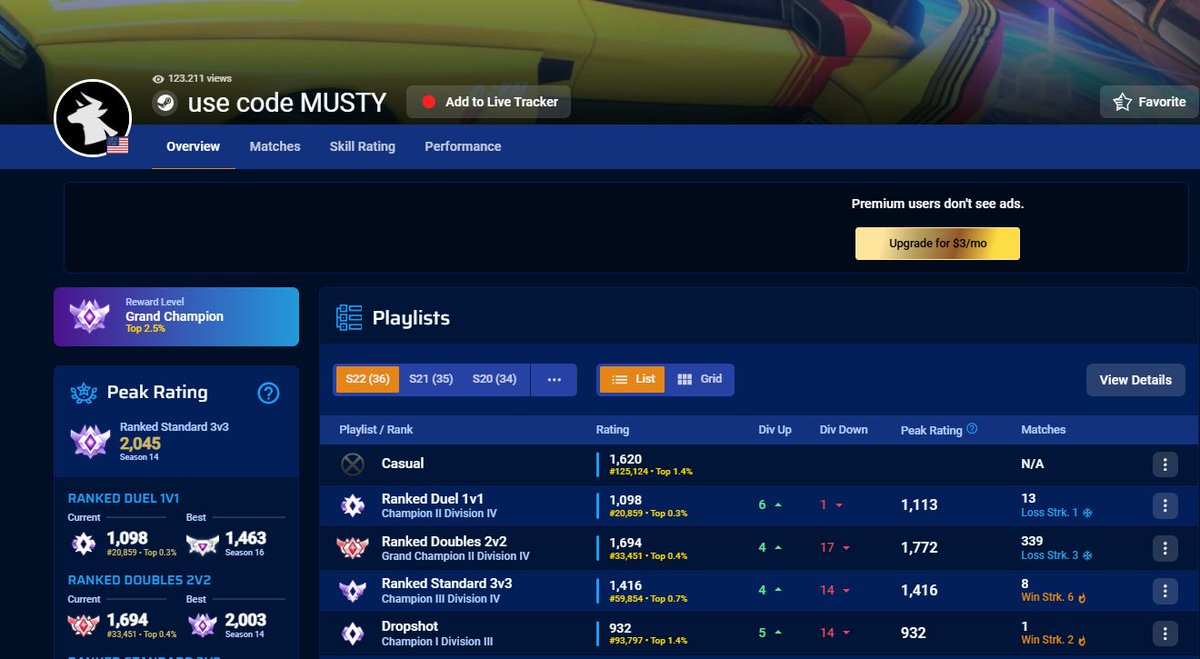Click RANKED DUEL 1V1 sidebar heading
The height and width of the screenshot is (659, 1200).
coord(124,498)
